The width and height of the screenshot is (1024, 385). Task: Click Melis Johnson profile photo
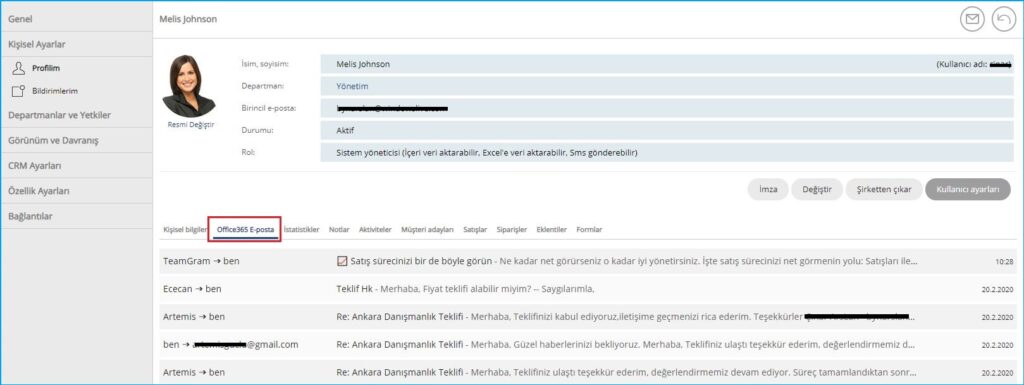point(188,86)
